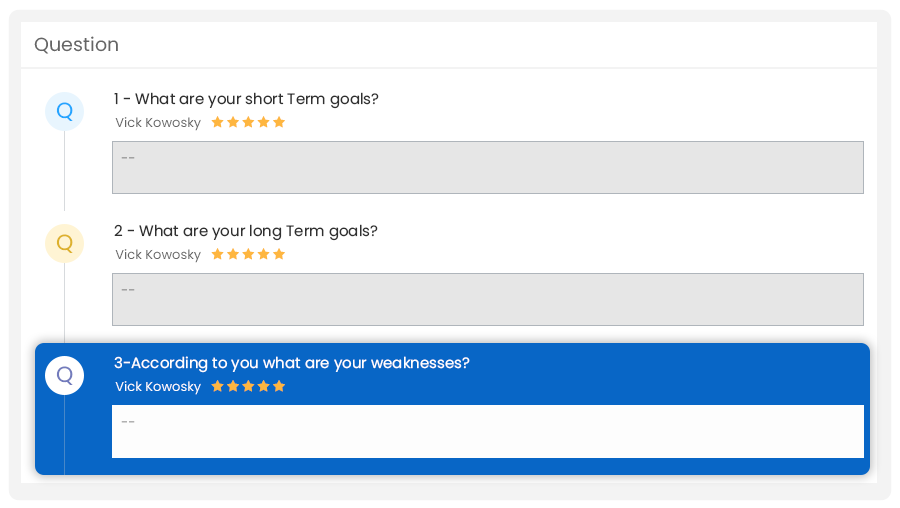900x508 pixels.
Task: Click the blue Q icon for question 1
Action: (x=64, y=111)
